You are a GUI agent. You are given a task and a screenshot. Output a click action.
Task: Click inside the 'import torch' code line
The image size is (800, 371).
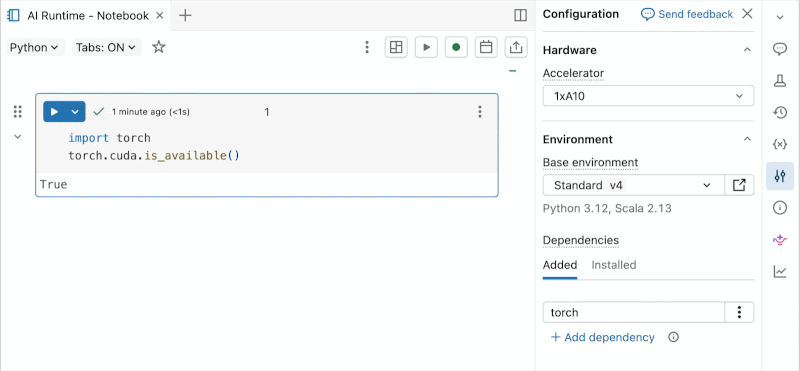(110, 138)
